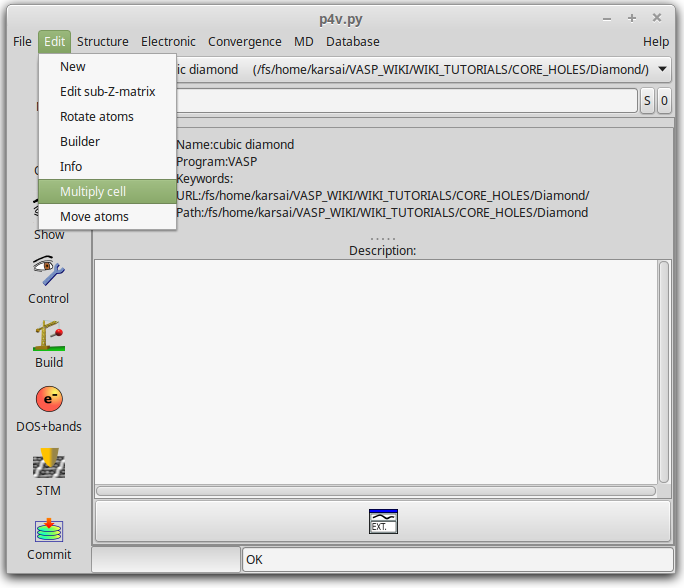Open the Help menu
684x588 pixels.
pos(656,42)
